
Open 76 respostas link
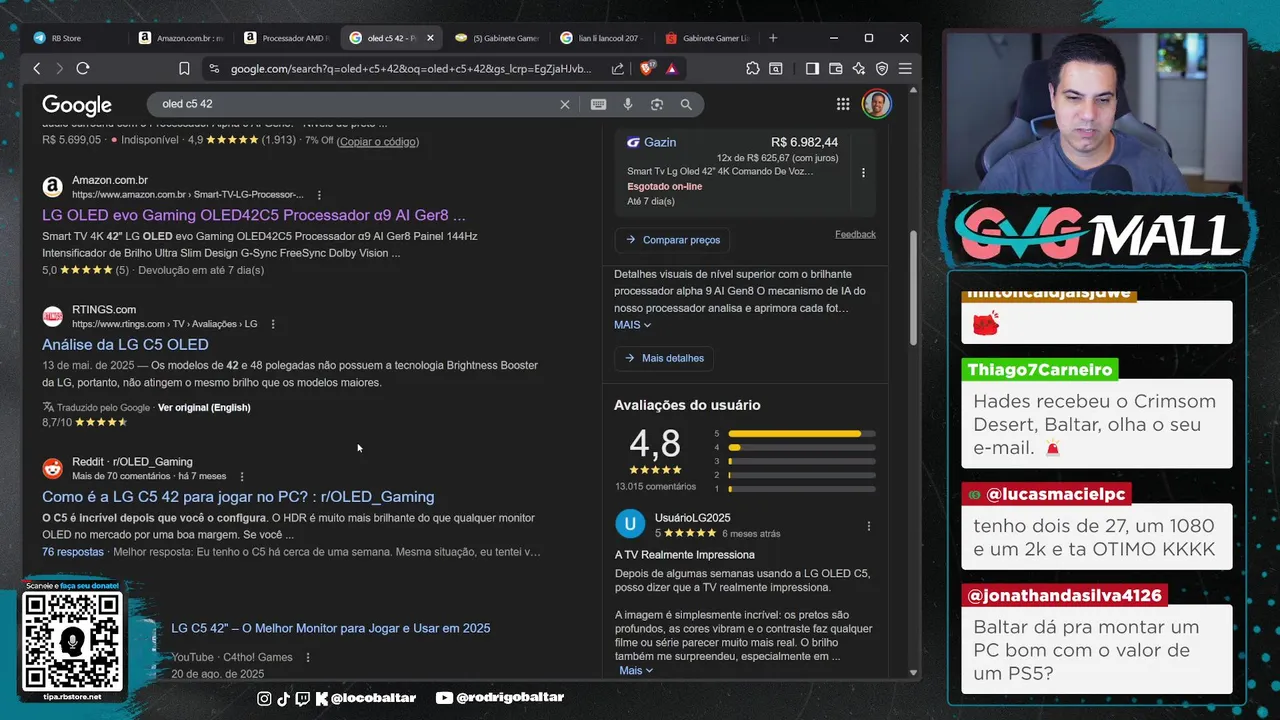coord(73,552)
